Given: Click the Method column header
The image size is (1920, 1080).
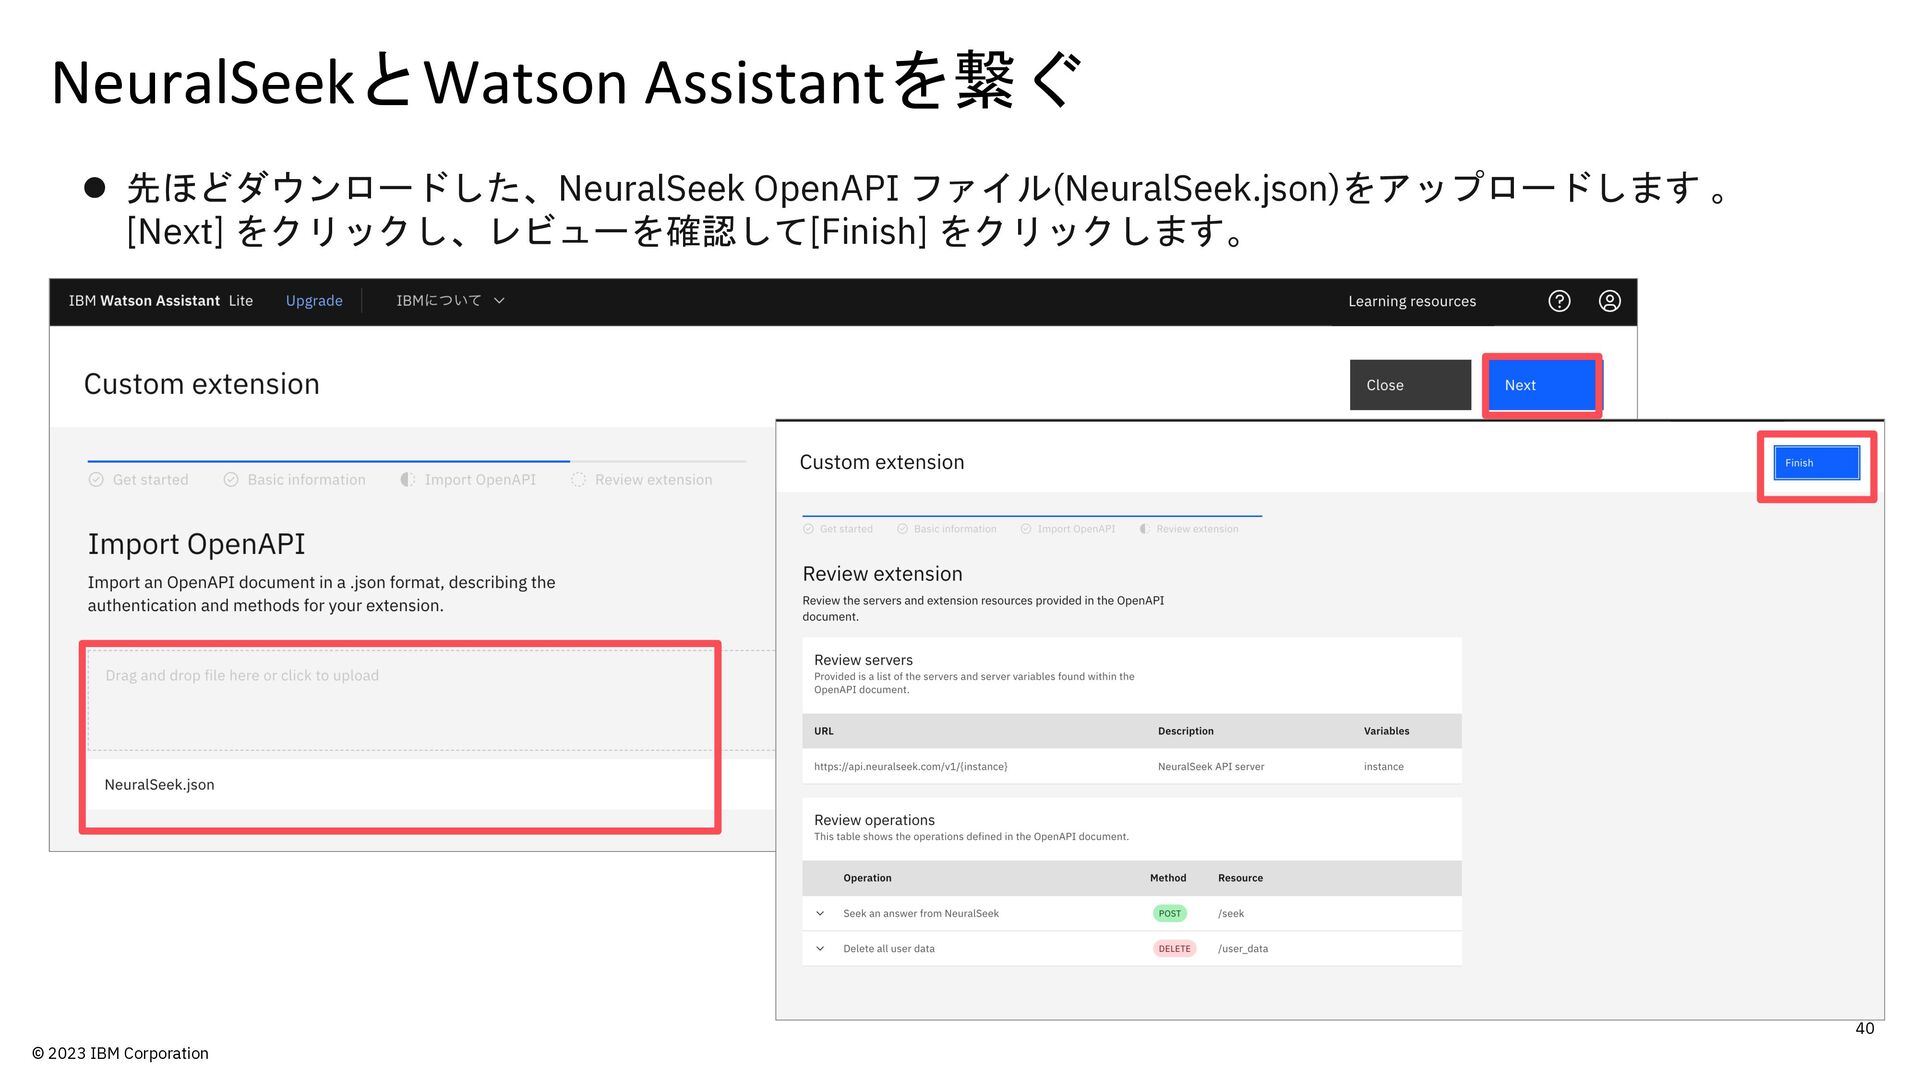Looking at the screenshot, I should pyautogui.click(x=1168, y=878).
